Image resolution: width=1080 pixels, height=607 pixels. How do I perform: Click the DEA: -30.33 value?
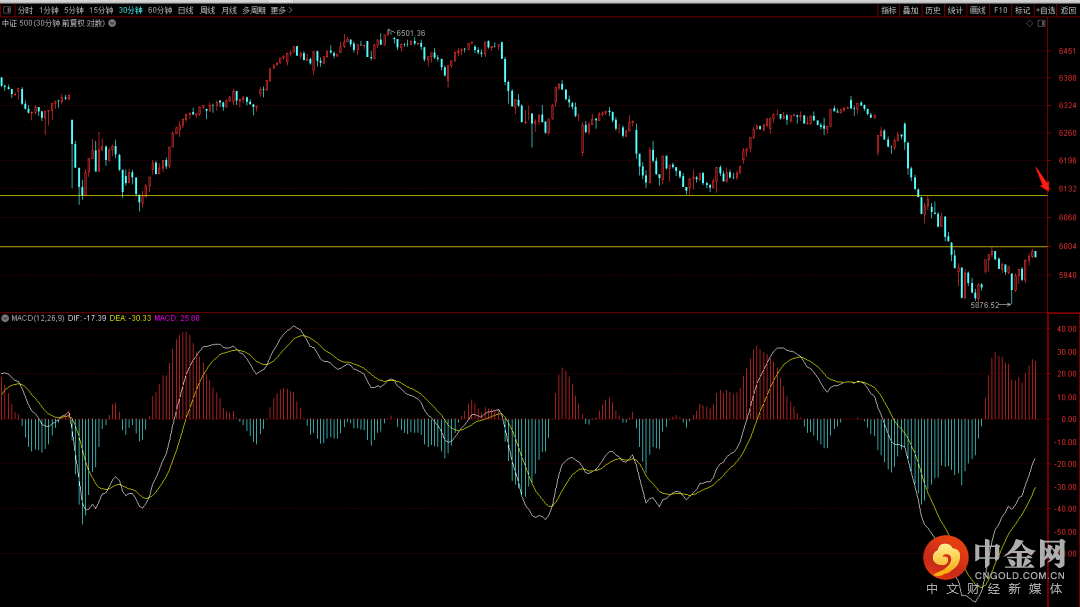point(130,318)
